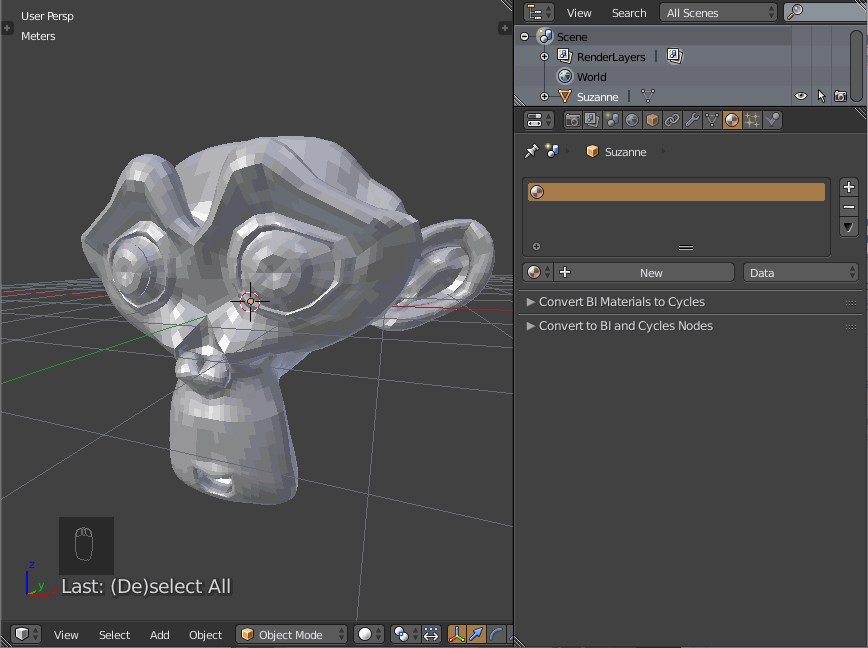Expand RenderLayers item in outliner
Image resolution: width=868 pixels, height=648 pixels.
click(544, 56)
